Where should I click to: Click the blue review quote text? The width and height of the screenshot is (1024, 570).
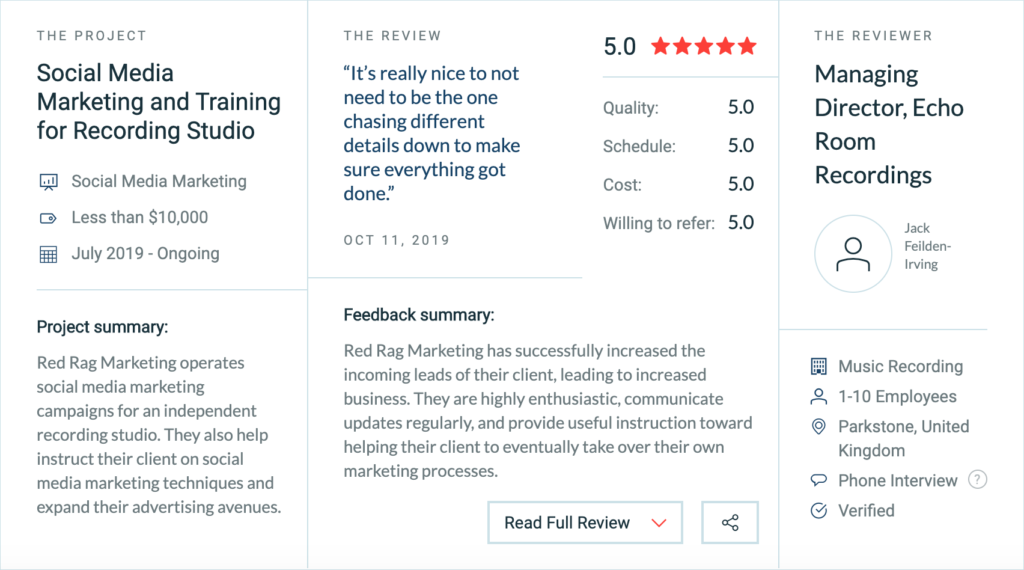pos(432,133)
